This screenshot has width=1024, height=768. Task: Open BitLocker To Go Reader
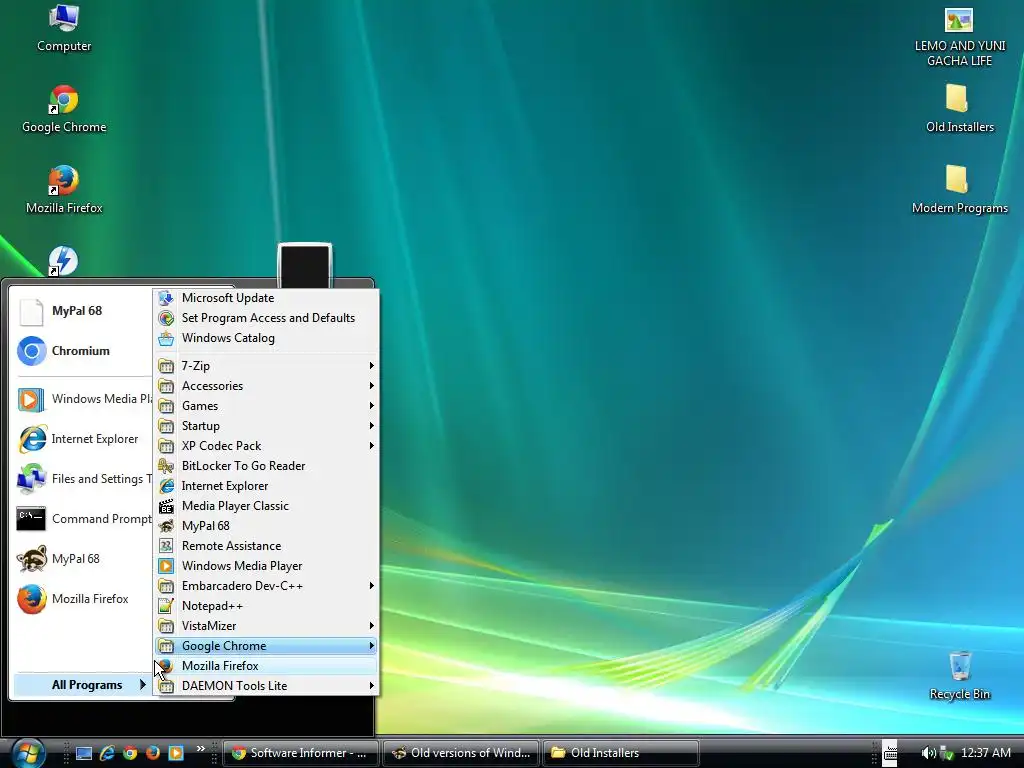tap(266, 466)
